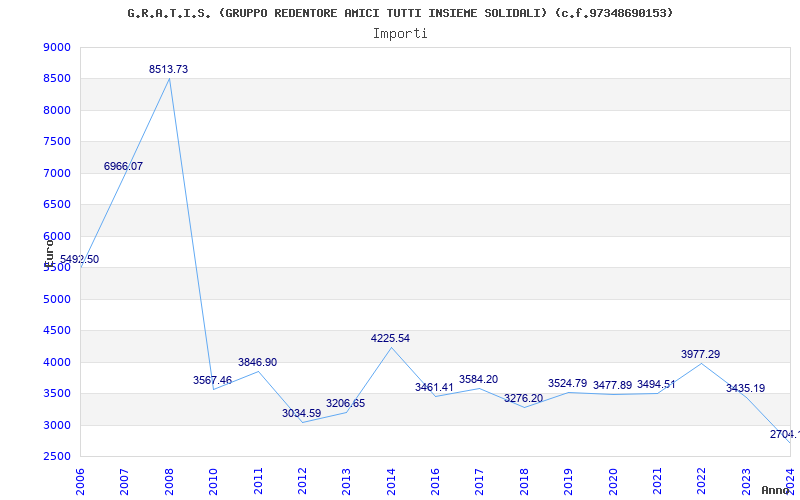
Task: Click the 5492.50 value label
Action: [79, 260]
